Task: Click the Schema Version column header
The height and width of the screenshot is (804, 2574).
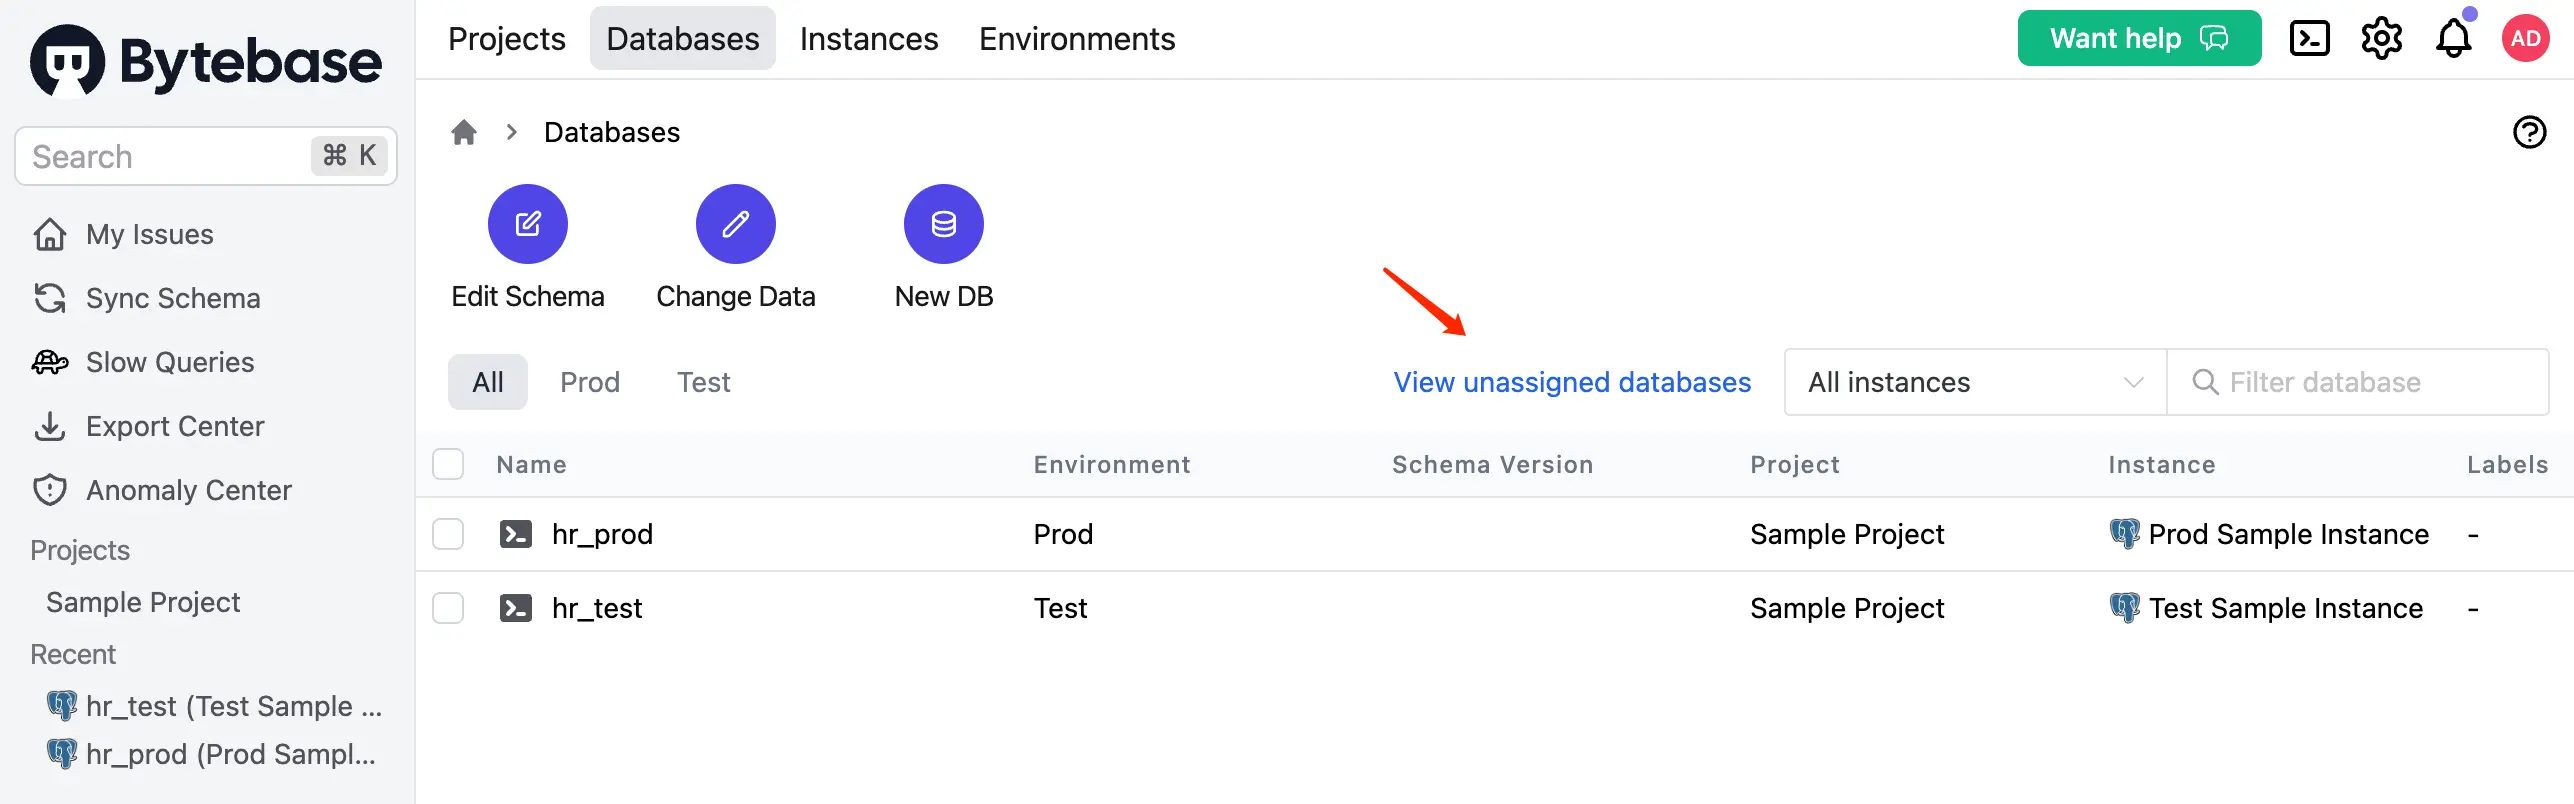Action: click(1493, 464)
